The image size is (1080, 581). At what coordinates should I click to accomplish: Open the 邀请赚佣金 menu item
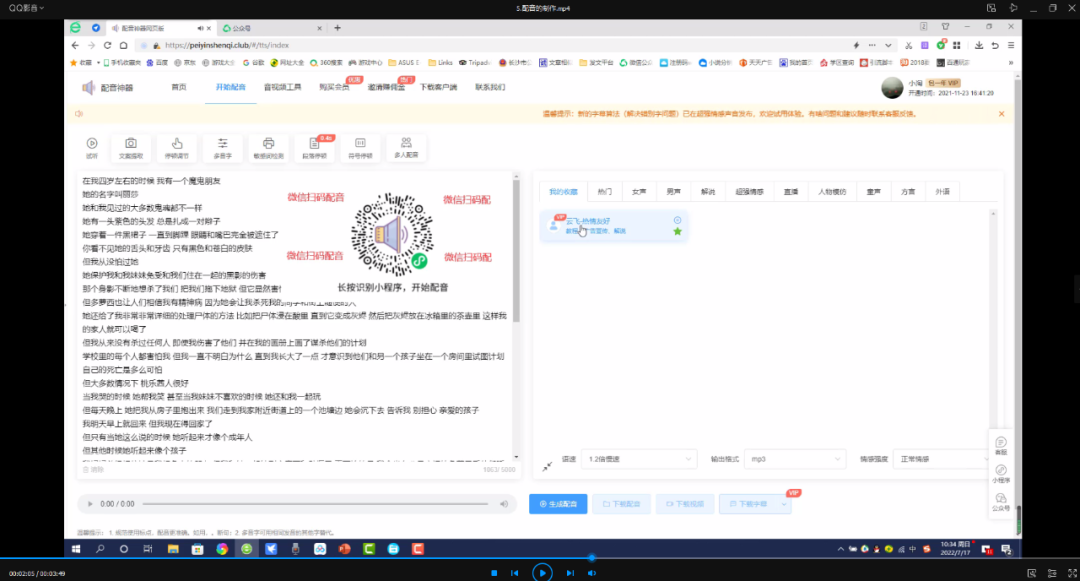point(386,87)
